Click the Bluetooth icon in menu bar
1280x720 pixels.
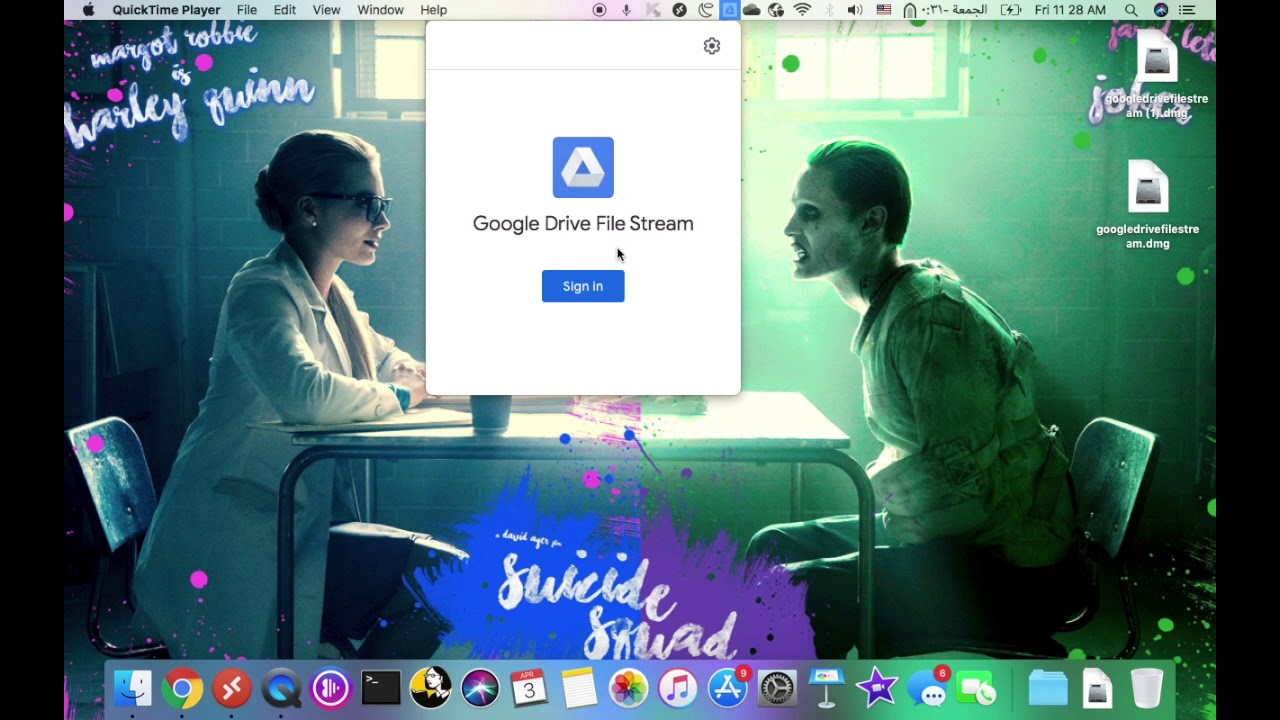(829, 10)
